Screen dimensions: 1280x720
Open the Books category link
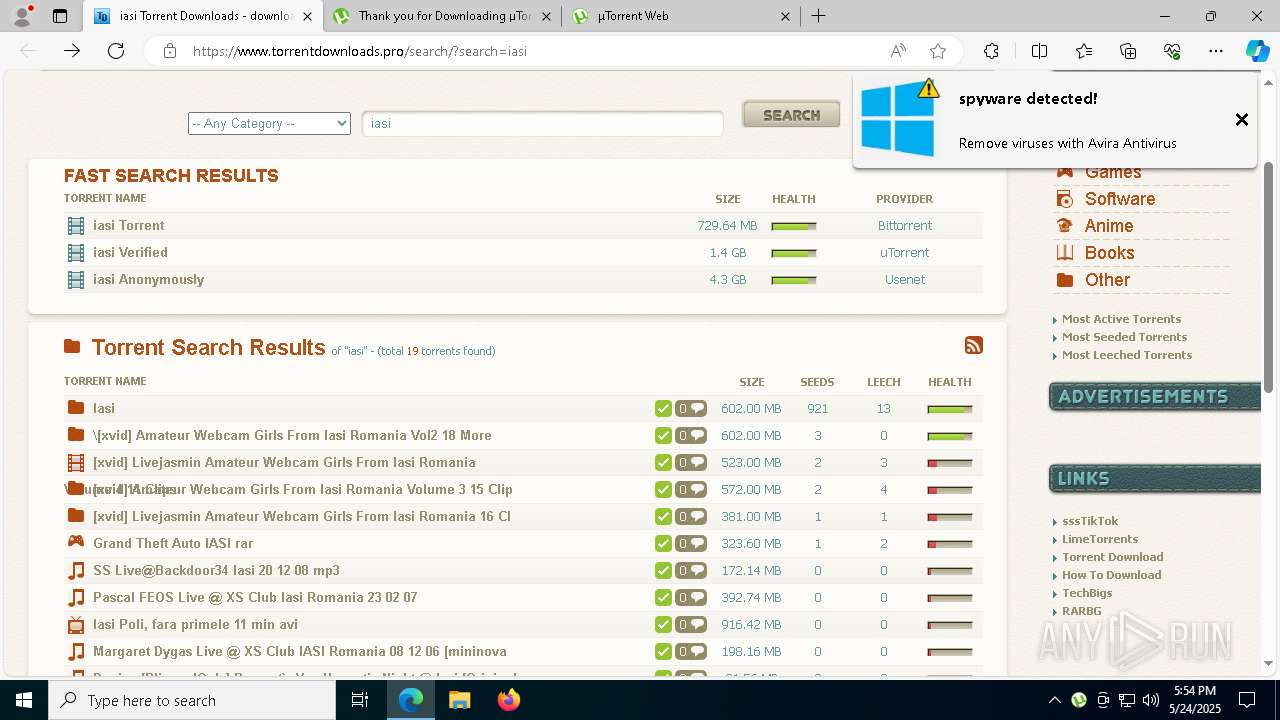(1109, 253)
